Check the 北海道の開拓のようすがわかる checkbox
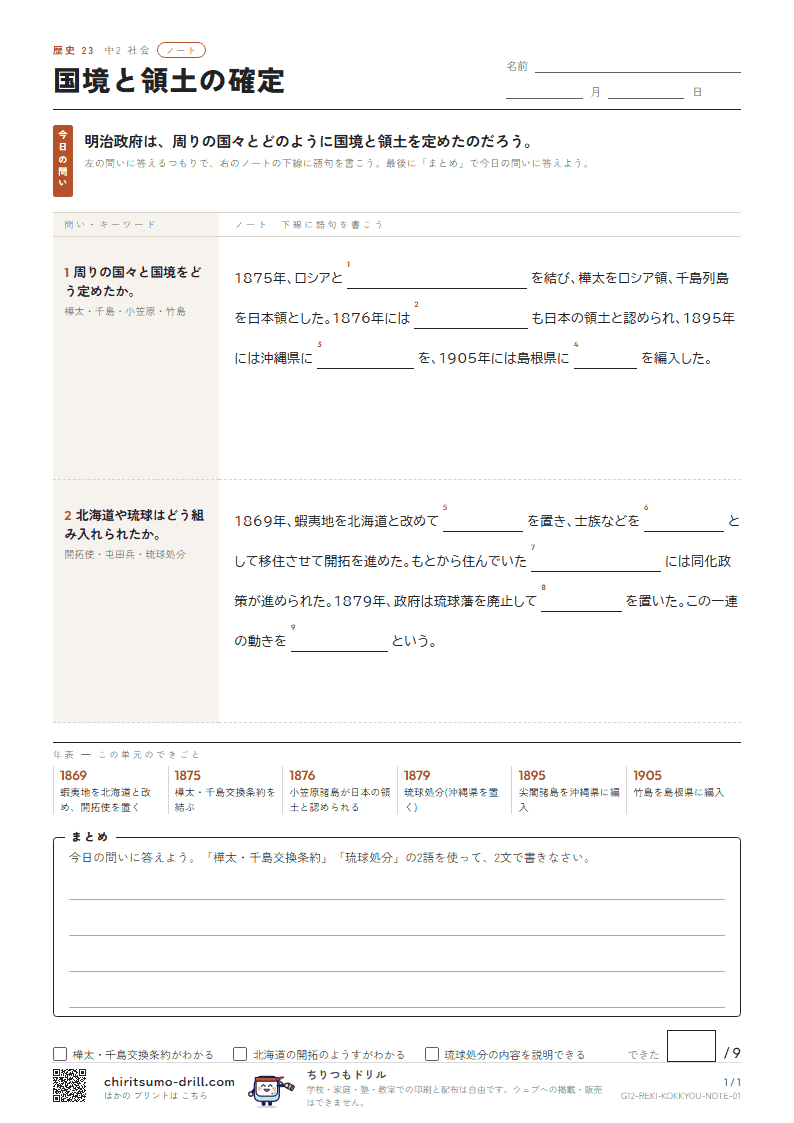This screenshot has width=794, height=1123. point(241,1054)
